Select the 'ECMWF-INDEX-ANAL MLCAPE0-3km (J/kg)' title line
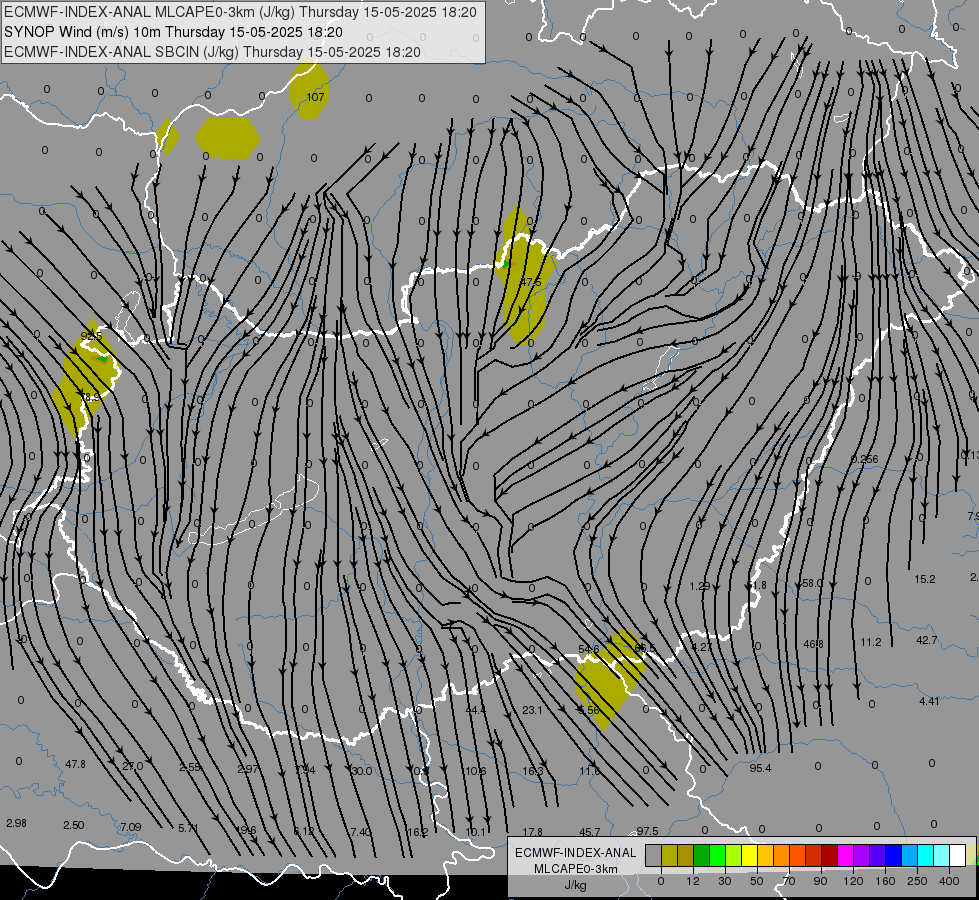 tap(240, 12)
